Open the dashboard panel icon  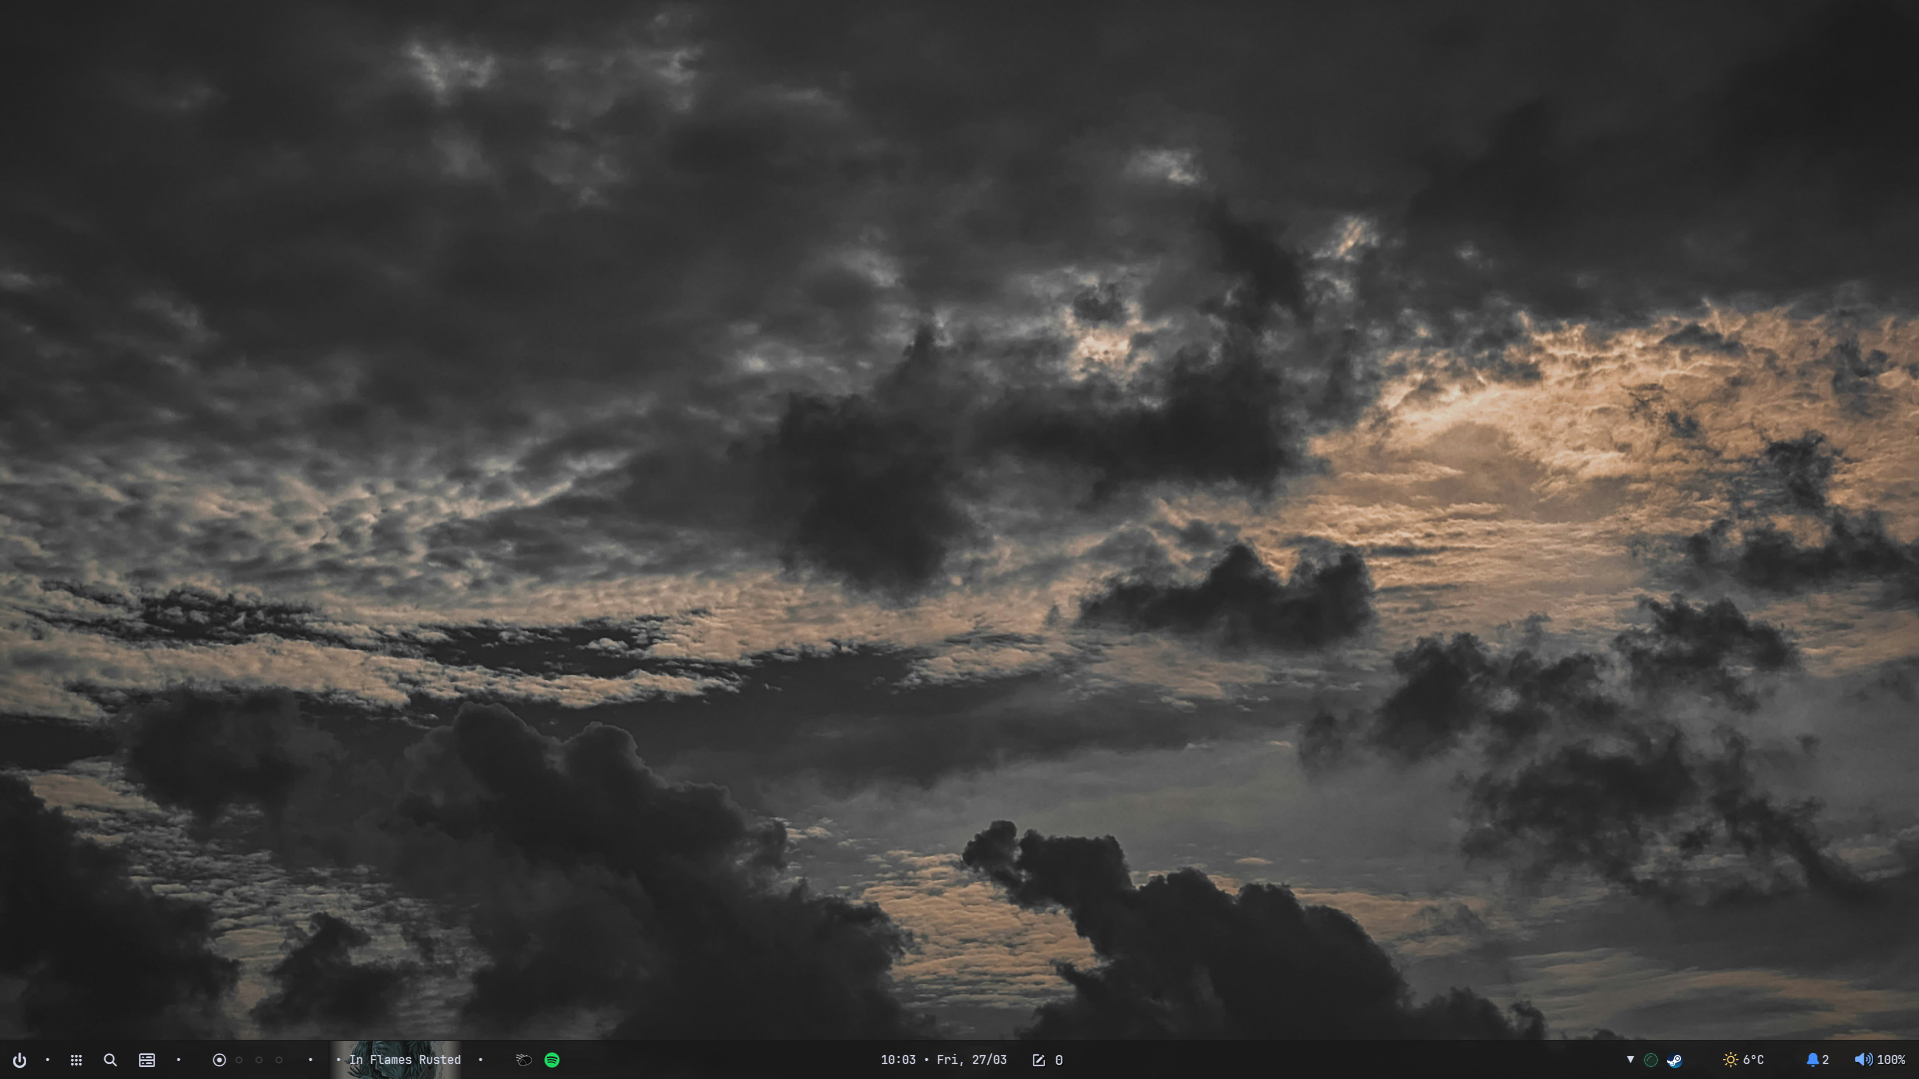click(147, 1060)
